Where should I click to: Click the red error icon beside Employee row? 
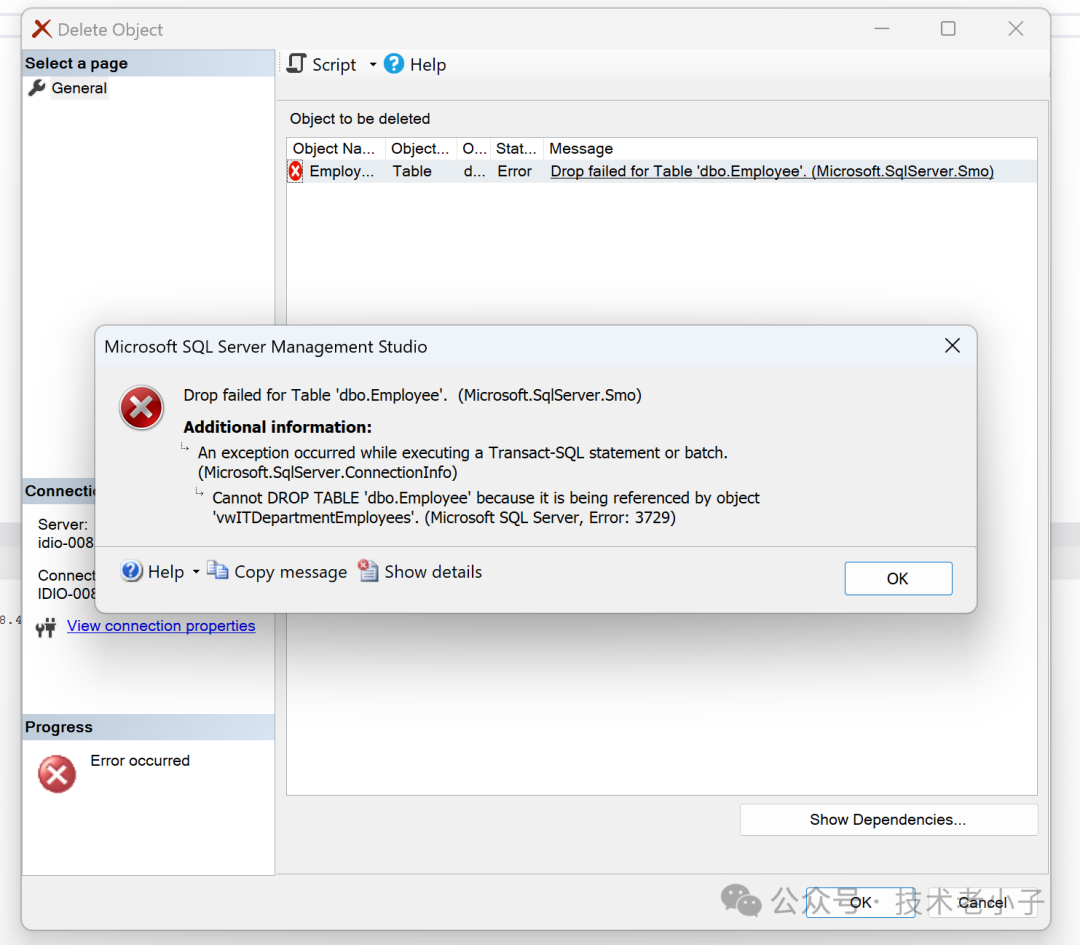296,172
